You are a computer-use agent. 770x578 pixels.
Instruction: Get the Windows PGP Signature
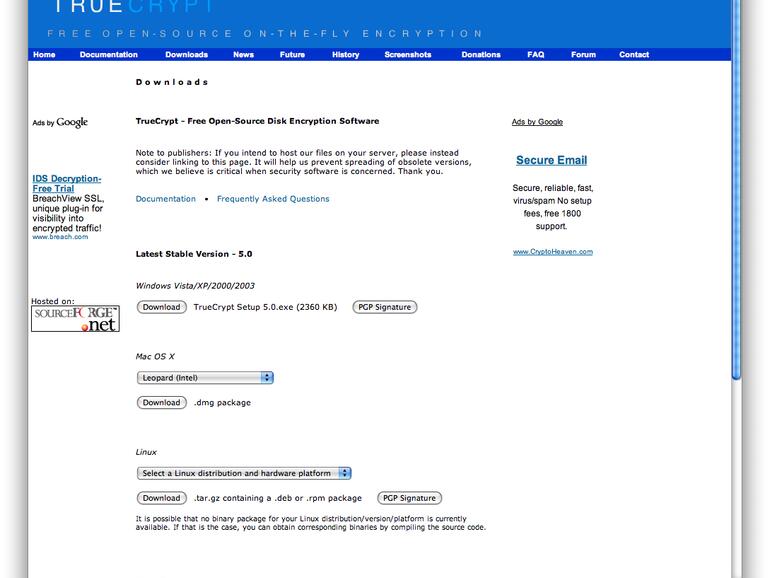coord(385,307)
